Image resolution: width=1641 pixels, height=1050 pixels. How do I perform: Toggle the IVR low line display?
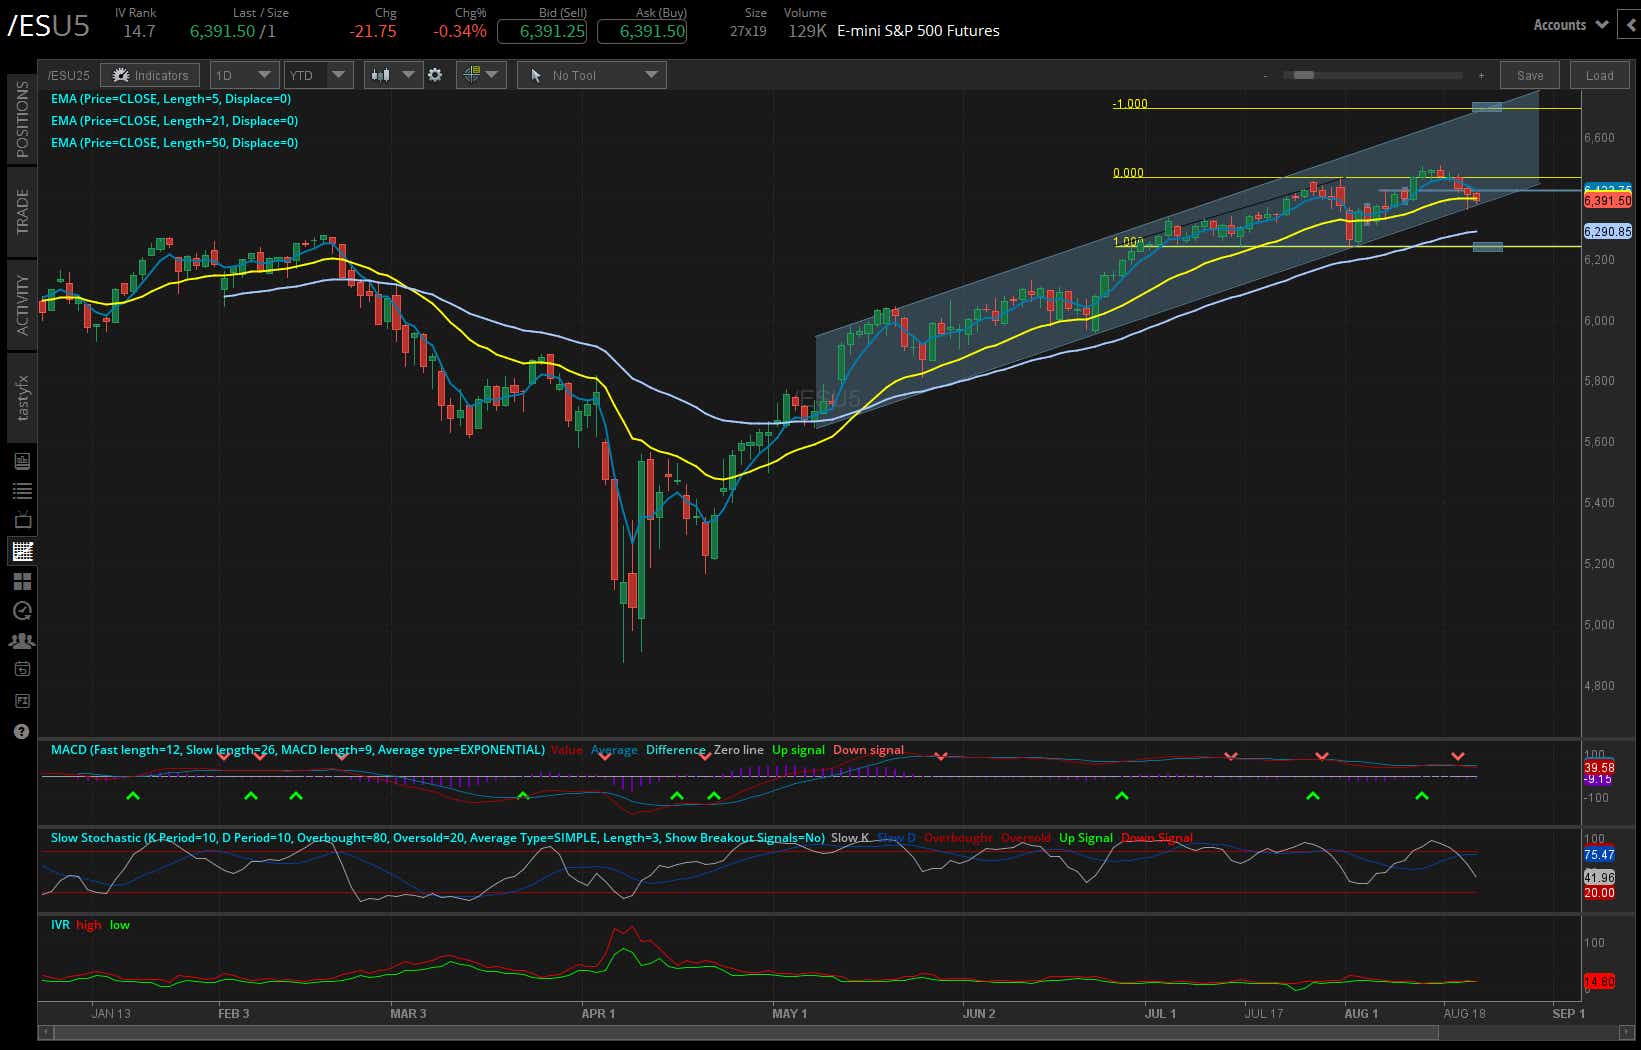(x=119, y=924)
